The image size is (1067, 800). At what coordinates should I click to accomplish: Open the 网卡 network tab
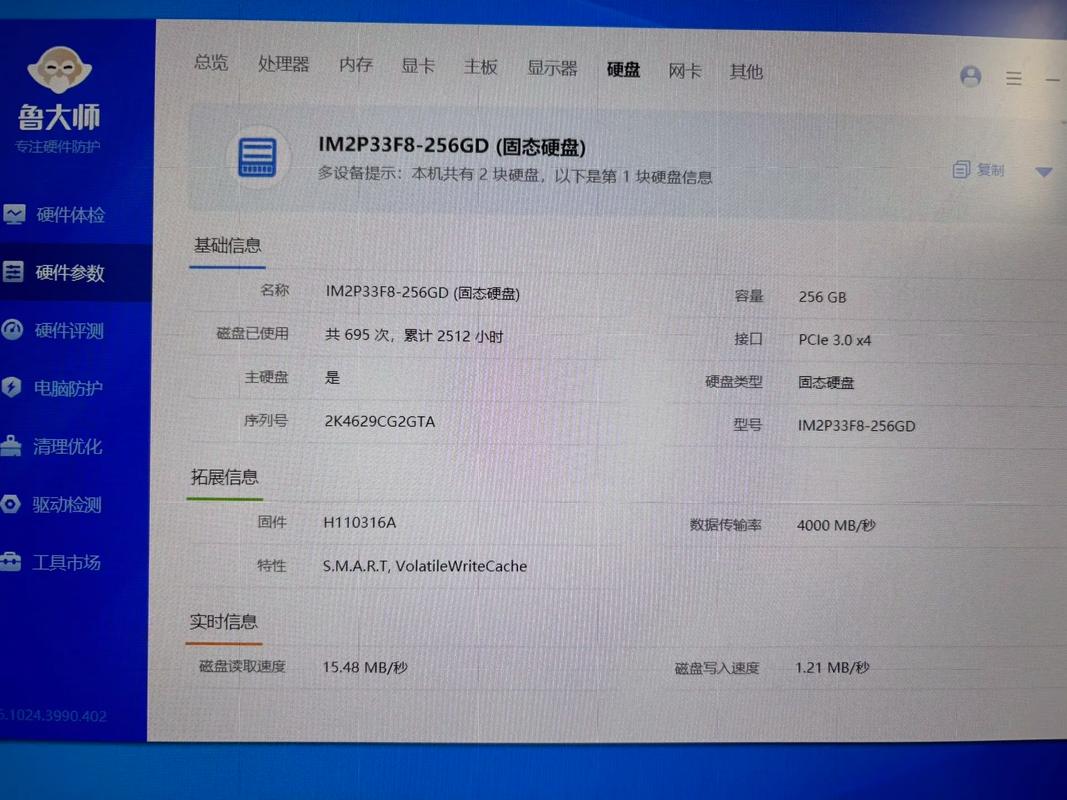(684, 70)
